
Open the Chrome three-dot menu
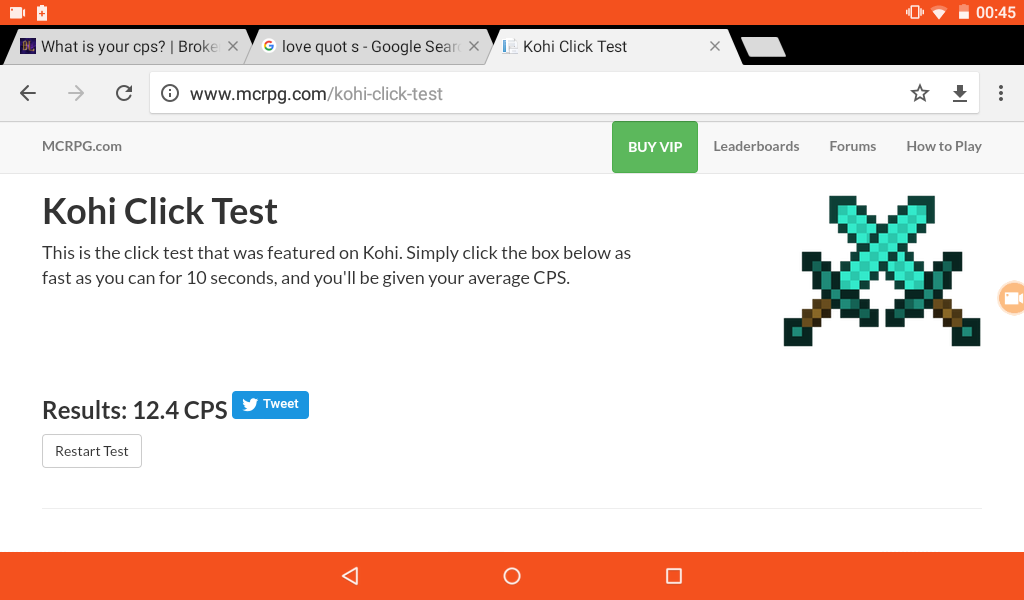1000,93
